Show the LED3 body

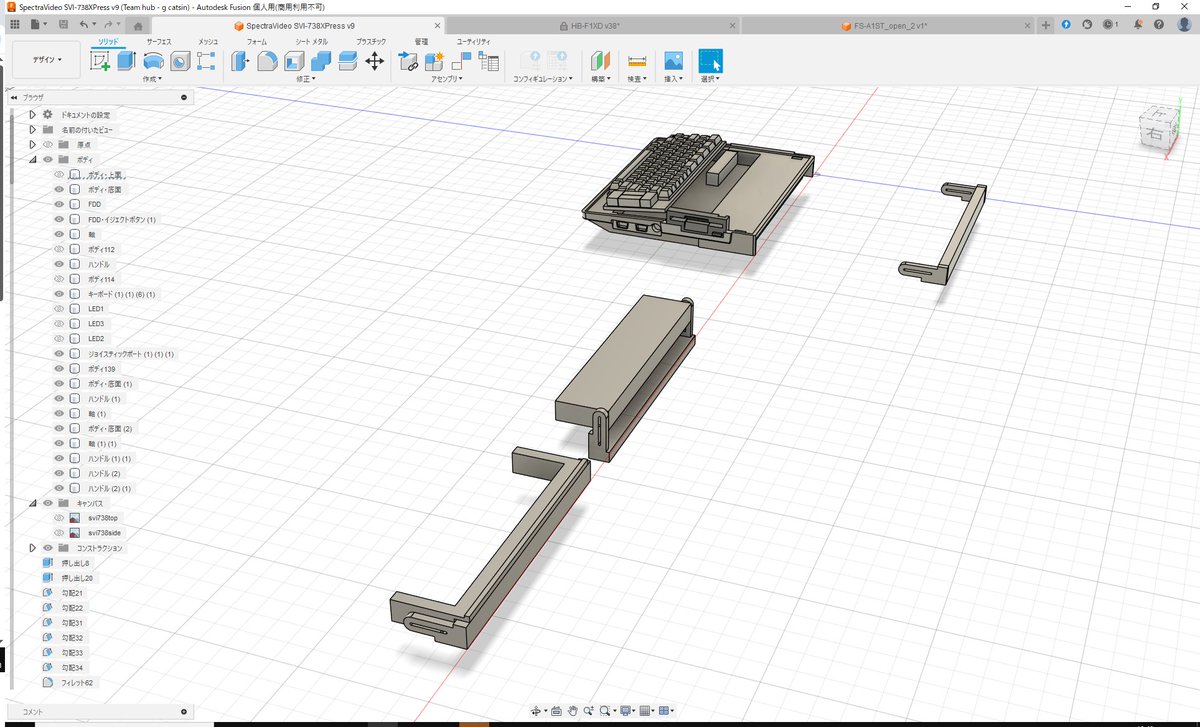(x=59, y=324)
